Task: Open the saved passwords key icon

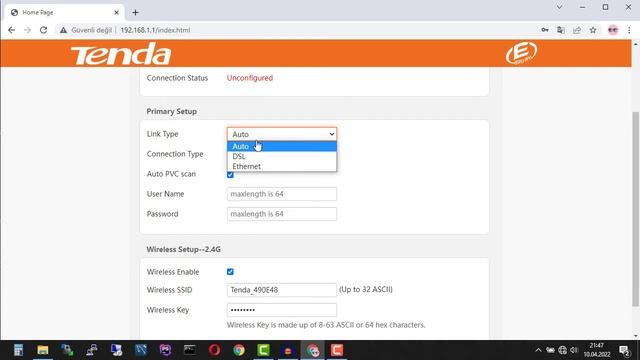Action: (545, 30)
